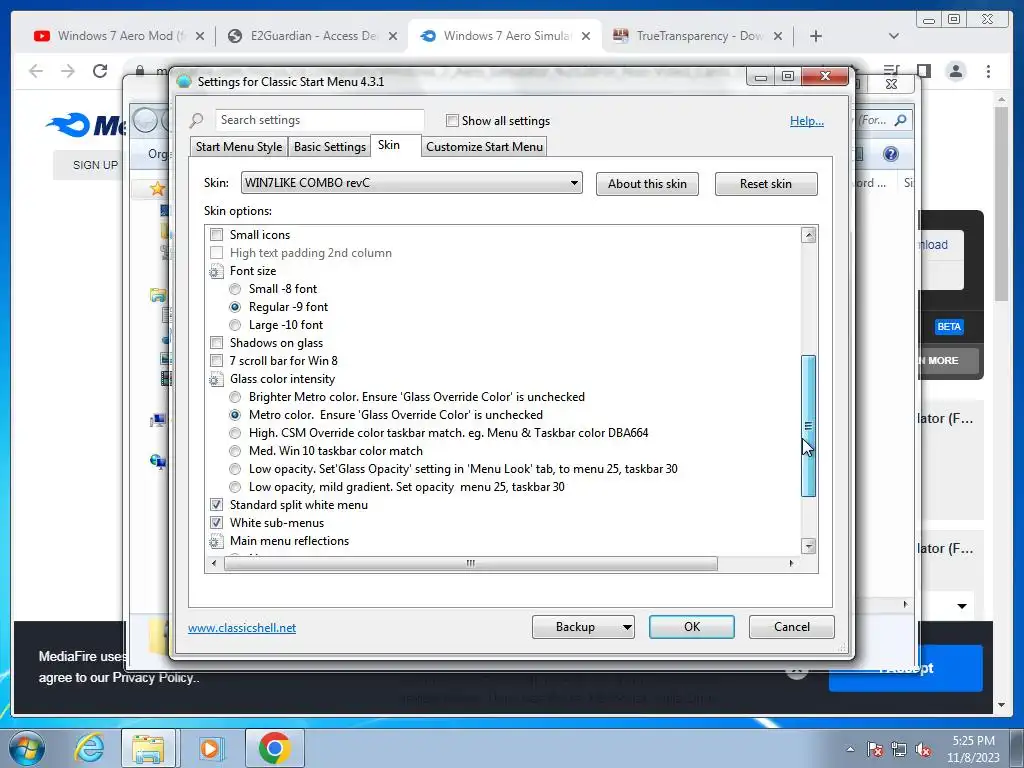
Task: Check 7 scroll bar for Win 8
Action: (216, 360)
